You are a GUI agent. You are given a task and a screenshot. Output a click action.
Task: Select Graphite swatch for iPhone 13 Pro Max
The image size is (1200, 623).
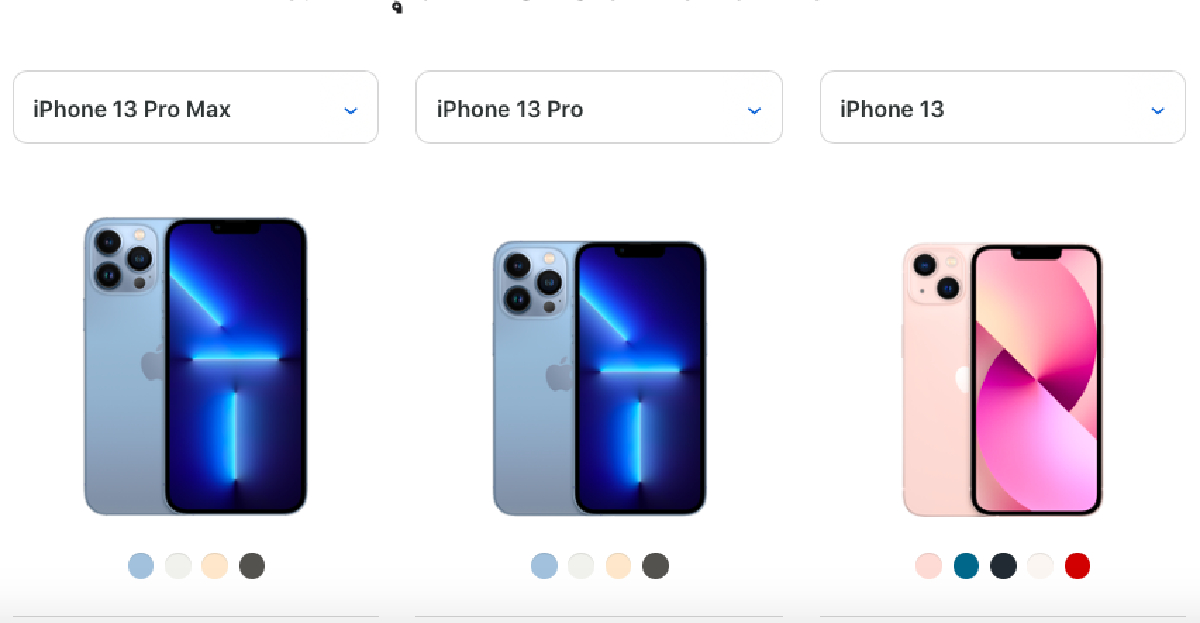point(252,566)
